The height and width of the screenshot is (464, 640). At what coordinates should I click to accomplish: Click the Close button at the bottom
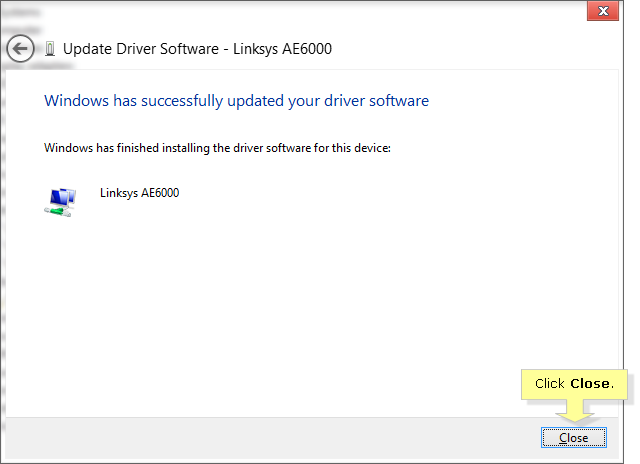point(573,437)
